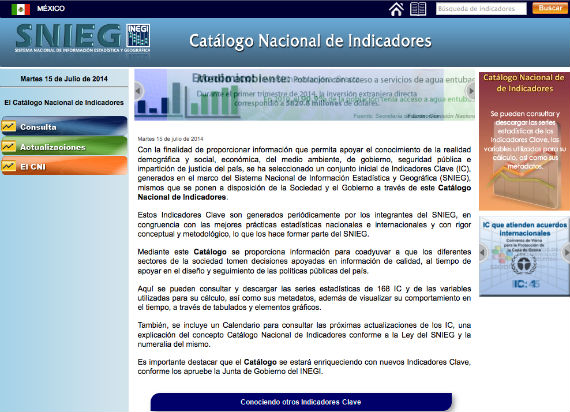Click the IC: 45 label
Viewport: 570px width, 412px height.
coord(526,284)
